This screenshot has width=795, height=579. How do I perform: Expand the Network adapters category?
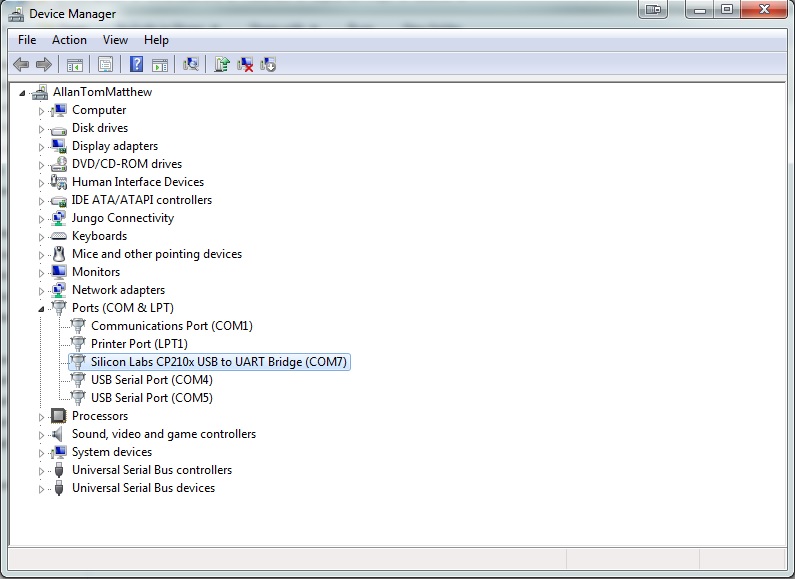[x=41, y=291]
